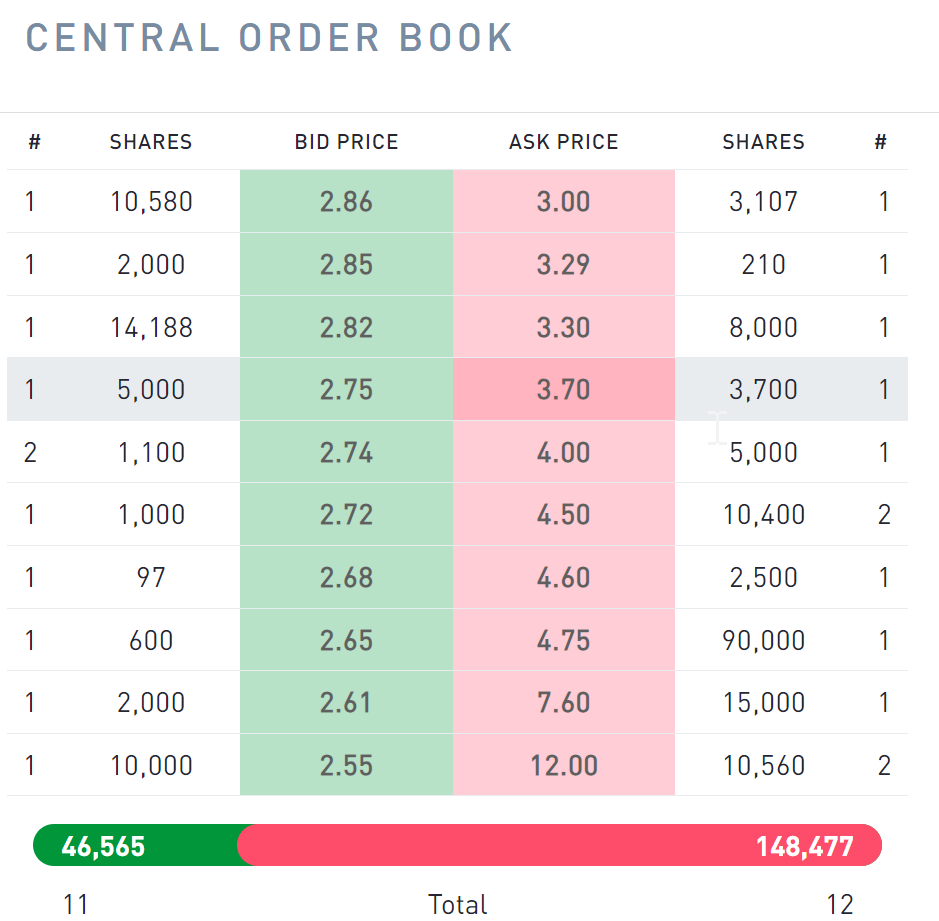This screenshot has height=921, width=939.
Task: Click the 10,580 shares bid cell
Action: [151, 202]
